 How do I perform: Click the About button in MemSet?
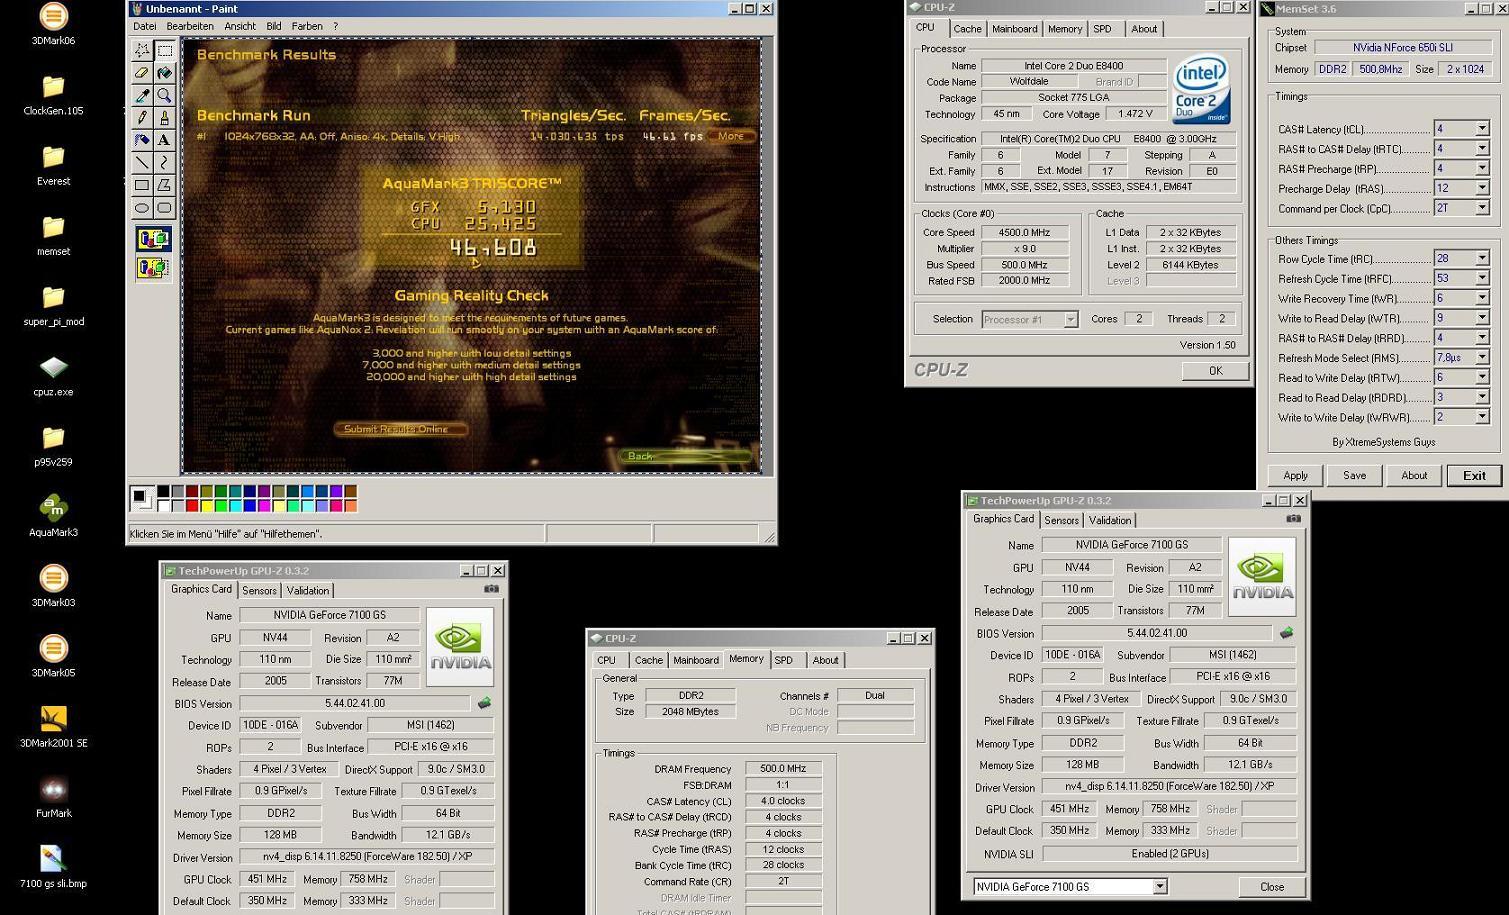[1414, 476]
